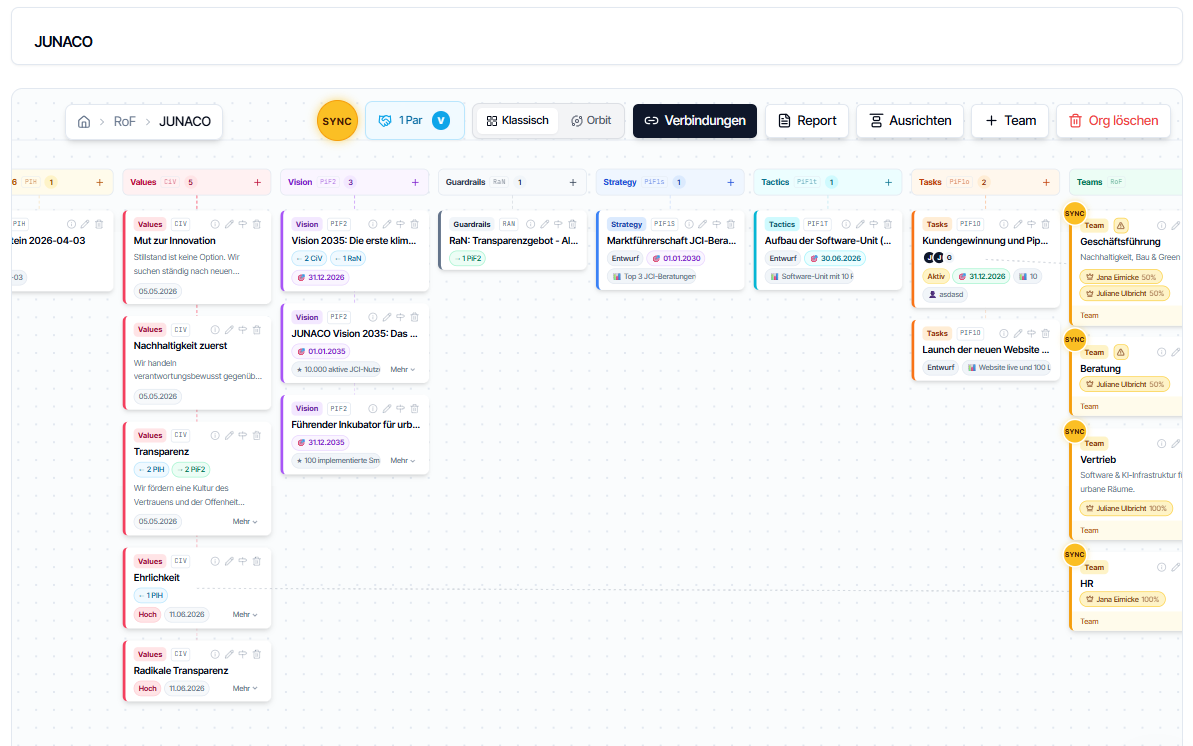
Task: Expand Mehr on the Ehrlichkeit card
Action: click(x=245, y=614)
